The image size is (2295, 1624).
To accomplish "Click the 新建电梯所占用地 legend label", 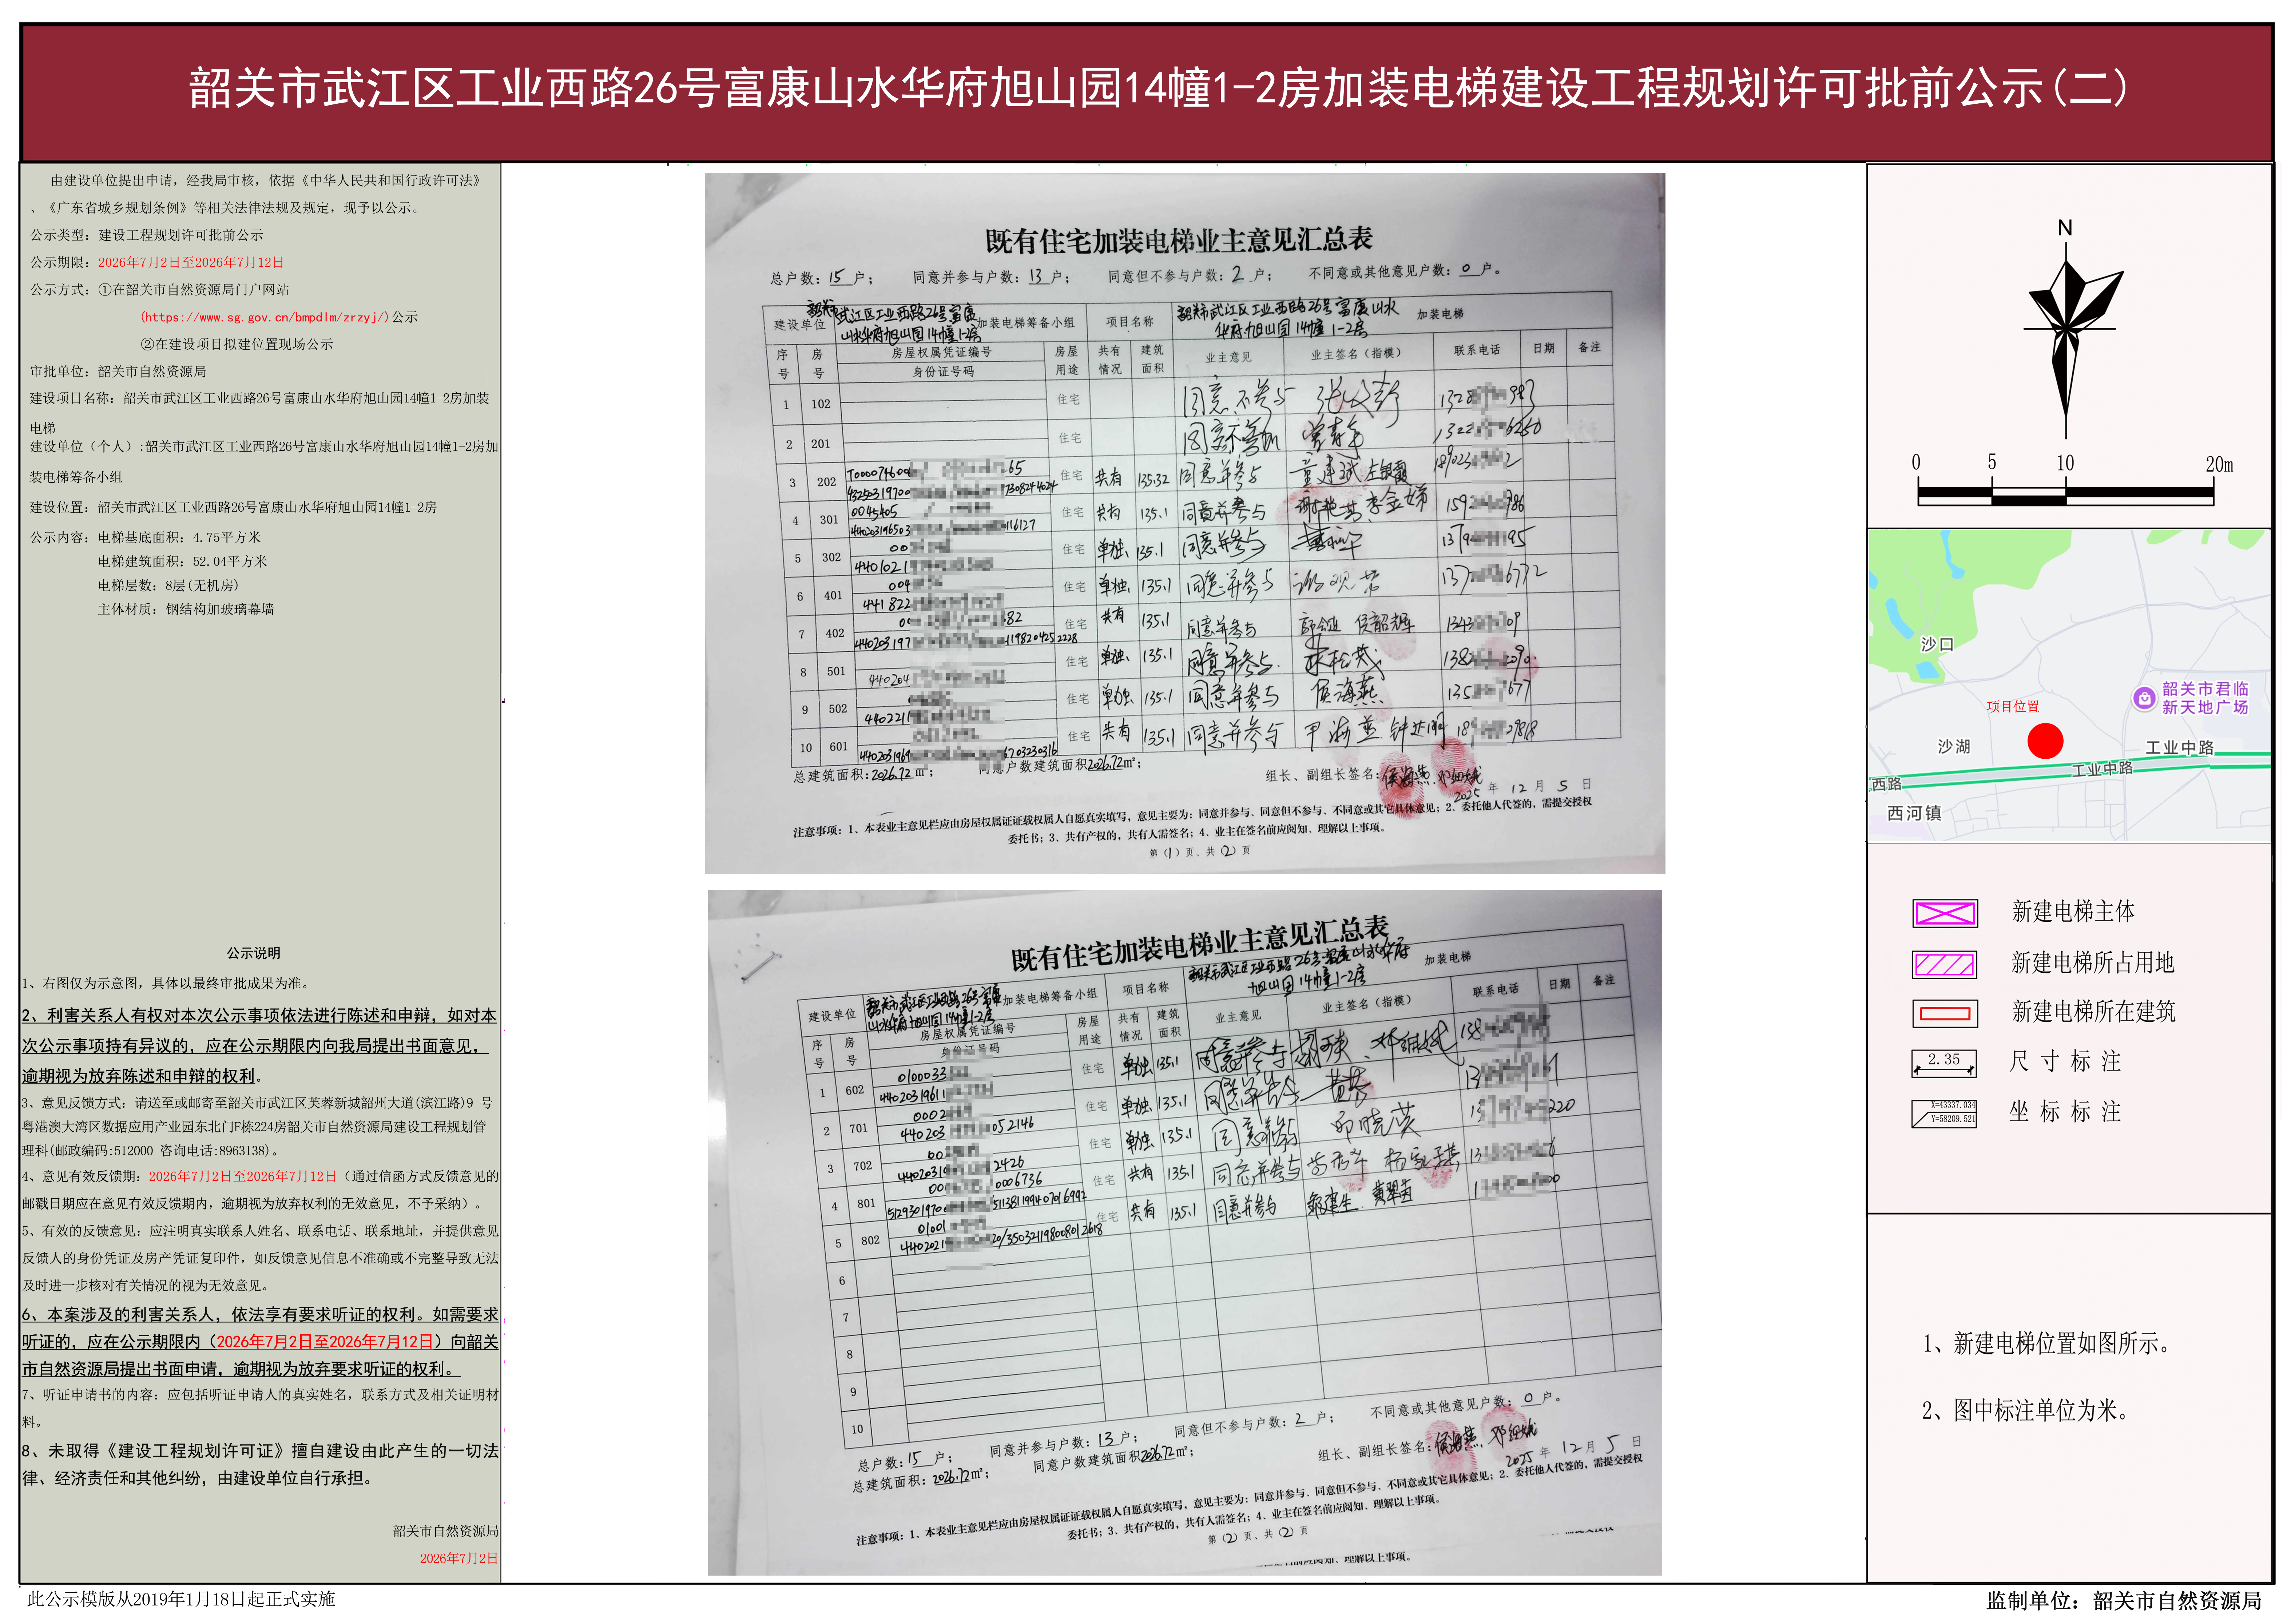I will point(2093,962).
